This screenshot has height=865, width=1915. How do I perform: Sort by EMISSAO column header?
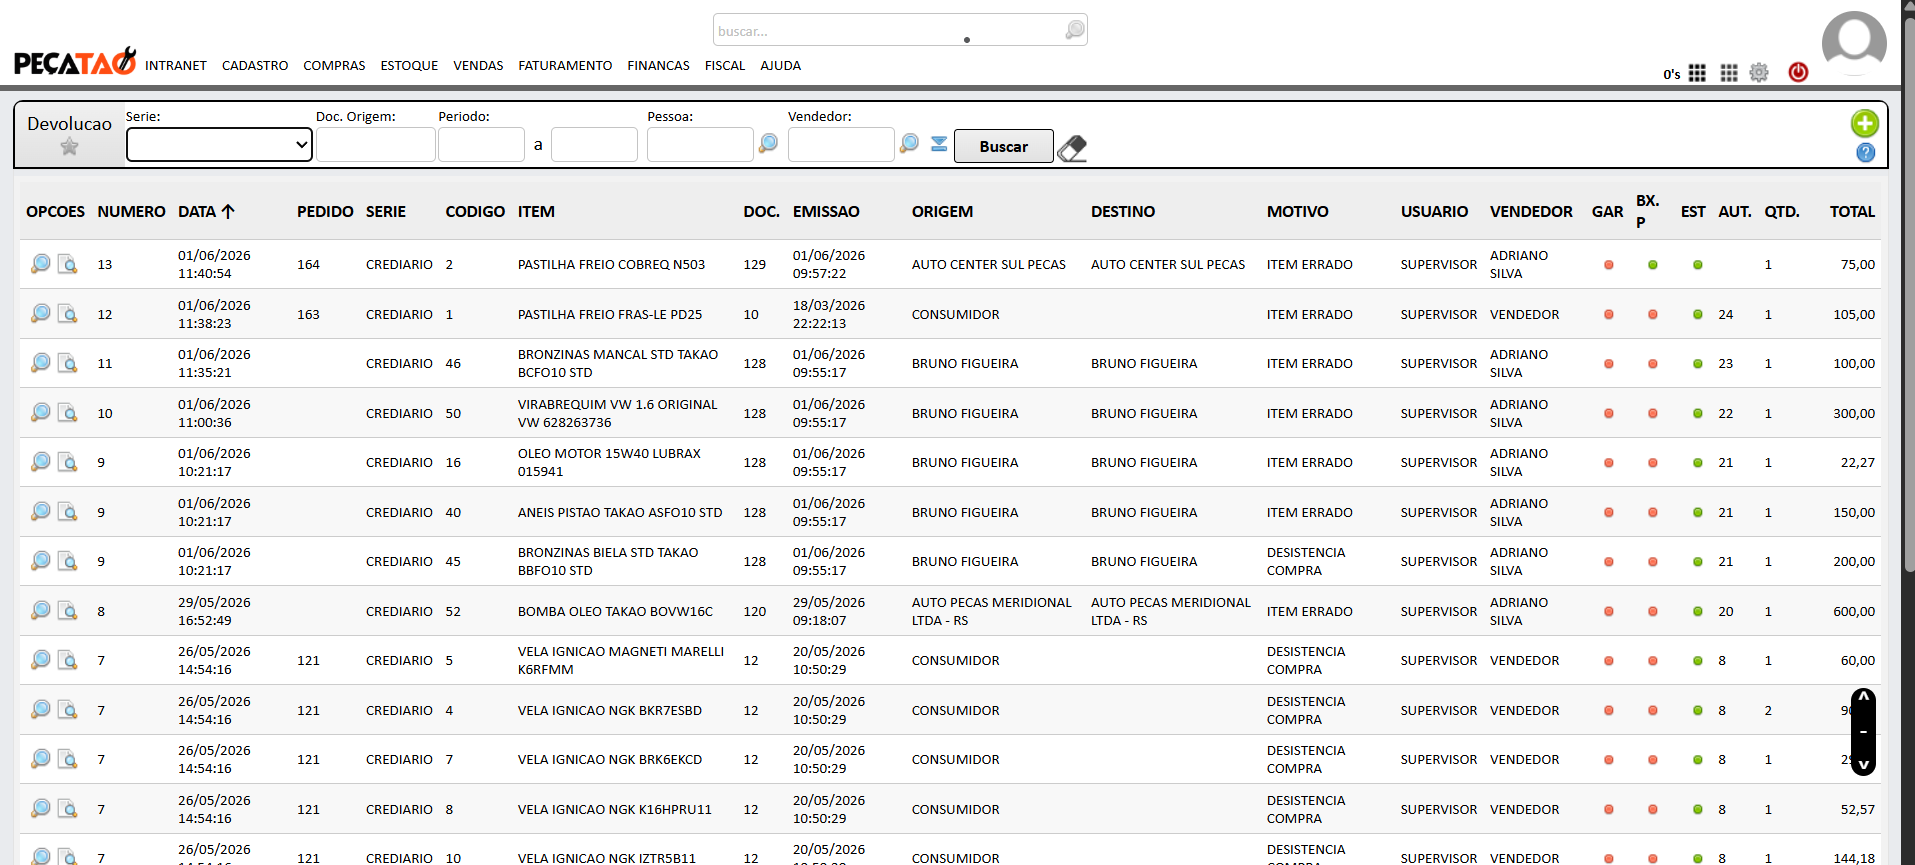click(826, 212)
